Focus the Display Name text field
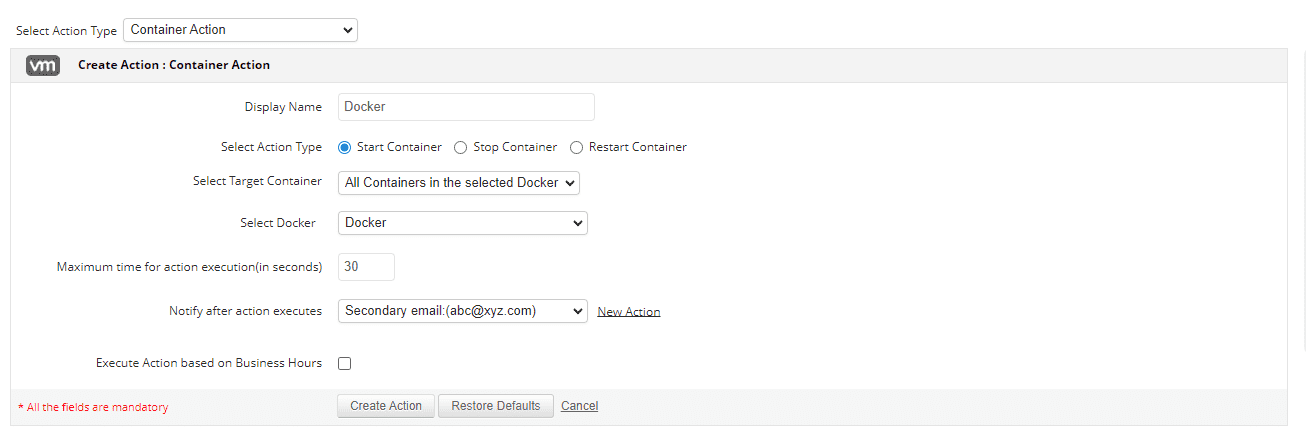1306x432 pixels. point(466,107)
